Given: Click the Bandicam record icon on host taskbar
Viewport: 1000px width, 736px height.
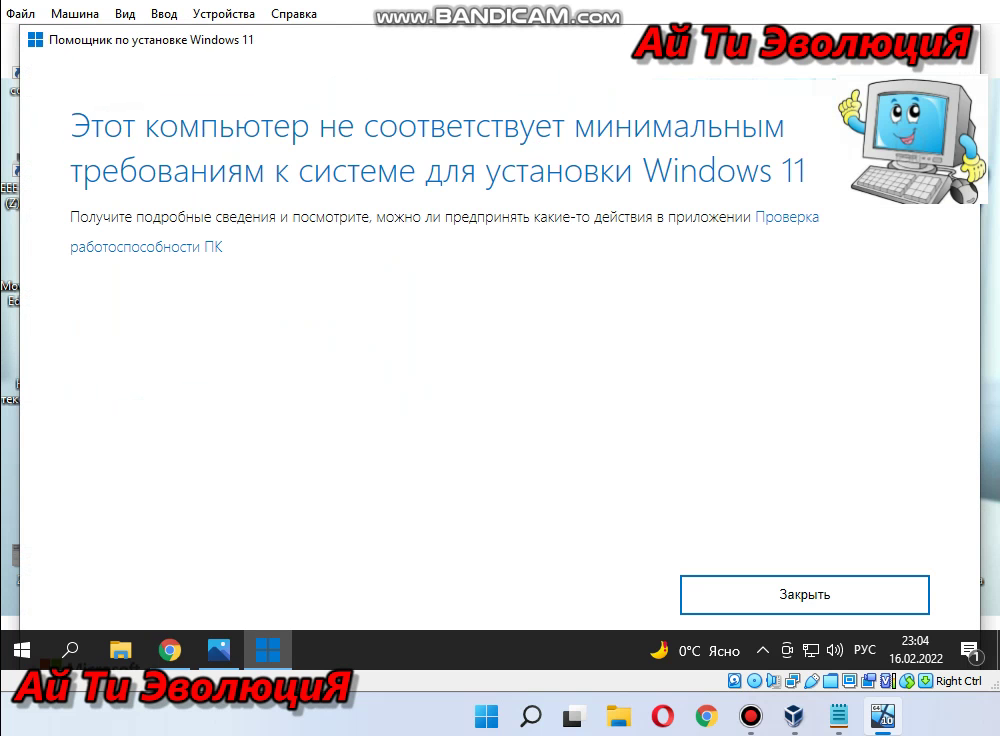Looking at the screenshot, I should click(x=751, y=717).
